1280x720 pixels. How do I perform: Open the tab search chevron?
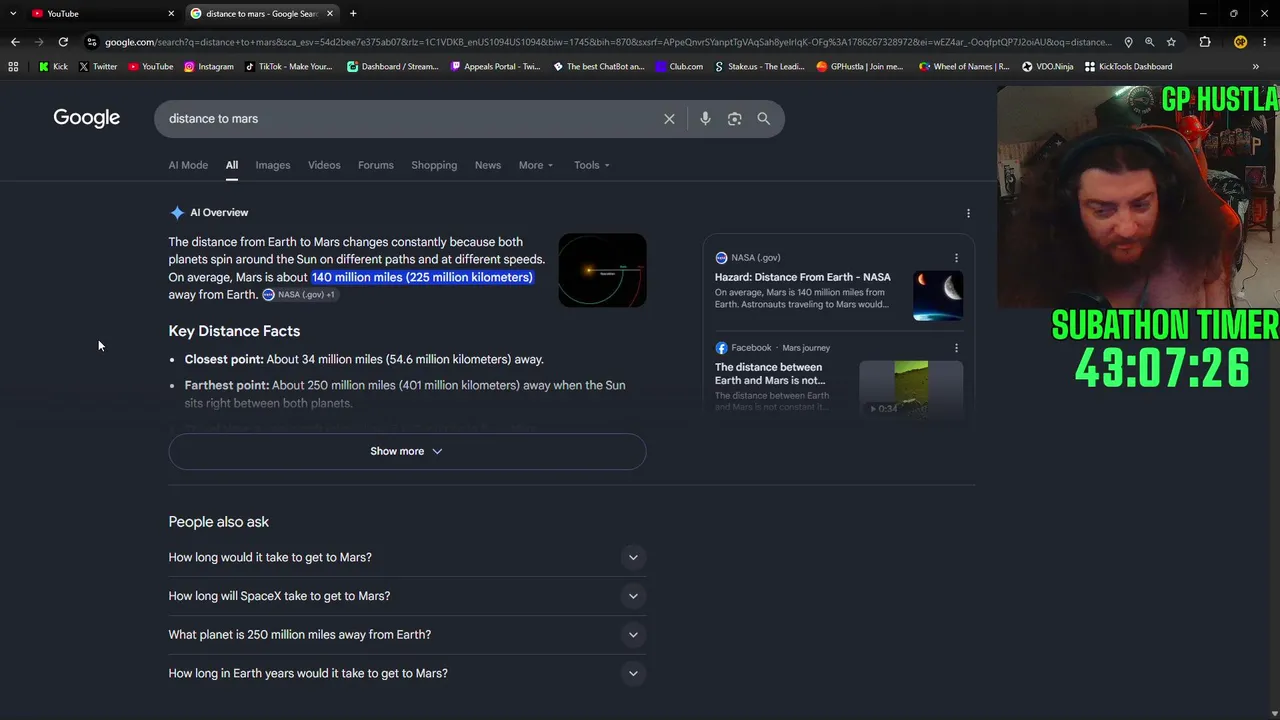[x=13, y=13]
